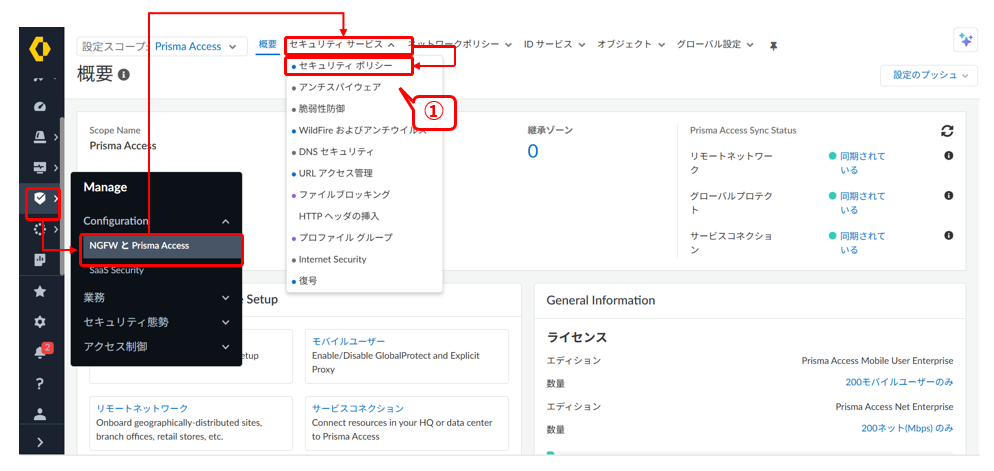994x471 pixels.
Task: Click the AI sparkle assistant icon
Action: pos(965,40)
